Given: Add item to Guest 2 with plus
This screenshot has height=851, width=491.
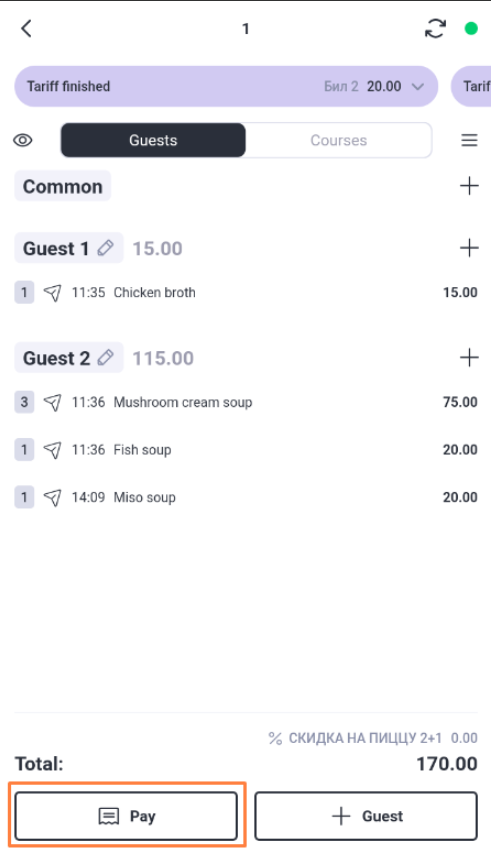Looking at the screenshot, I should [469, 358].
